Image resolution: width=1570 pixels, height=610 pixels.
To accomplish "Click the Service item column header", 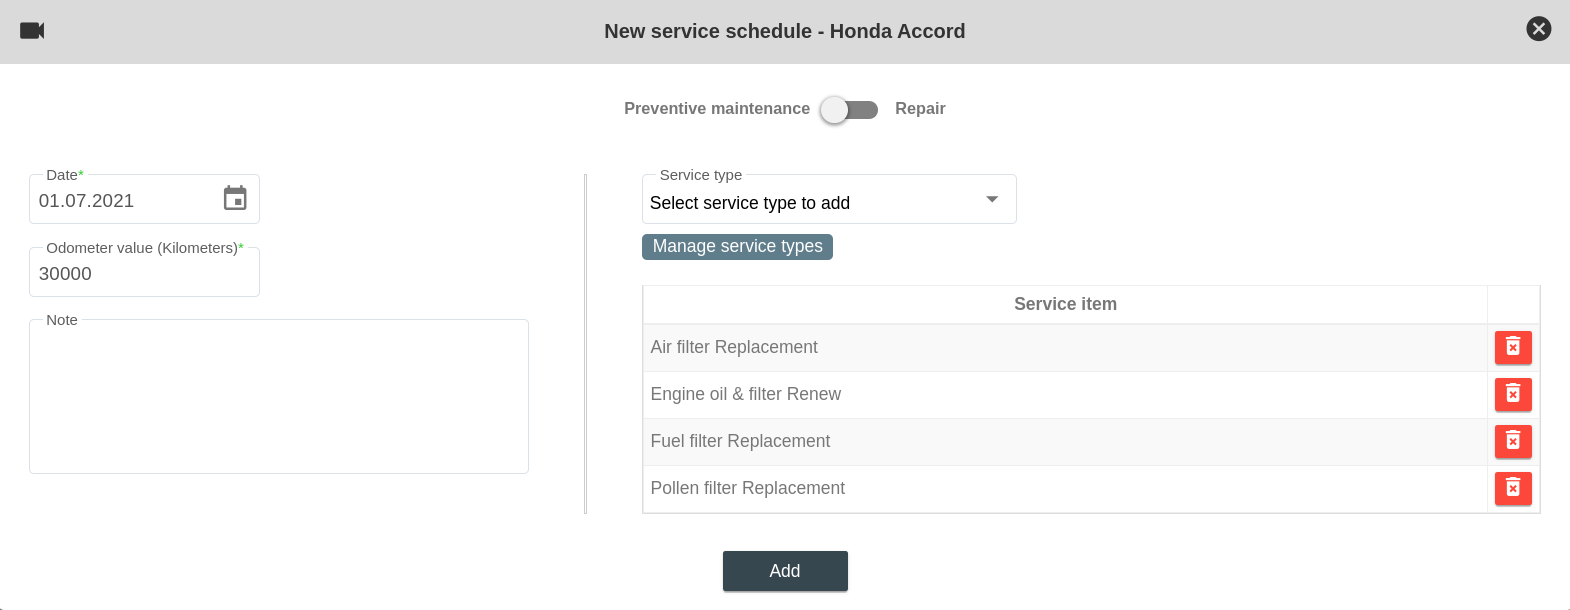I will click(x=1064, y=305).
